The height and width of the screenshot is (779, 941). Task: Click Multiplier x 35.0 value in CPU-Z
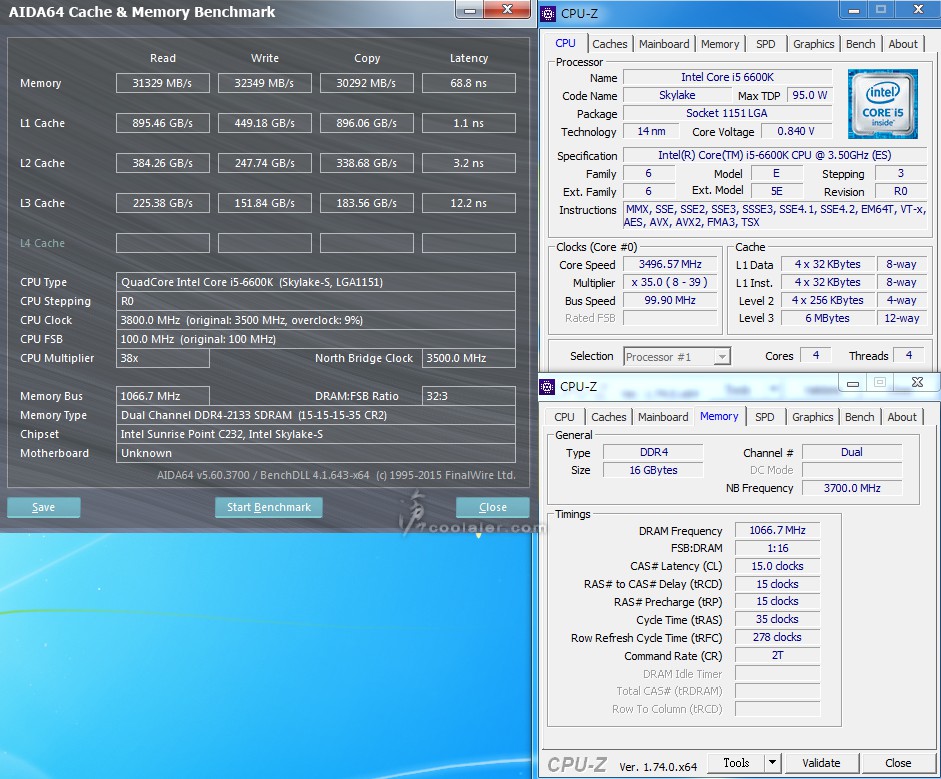(x=670, y=282)
